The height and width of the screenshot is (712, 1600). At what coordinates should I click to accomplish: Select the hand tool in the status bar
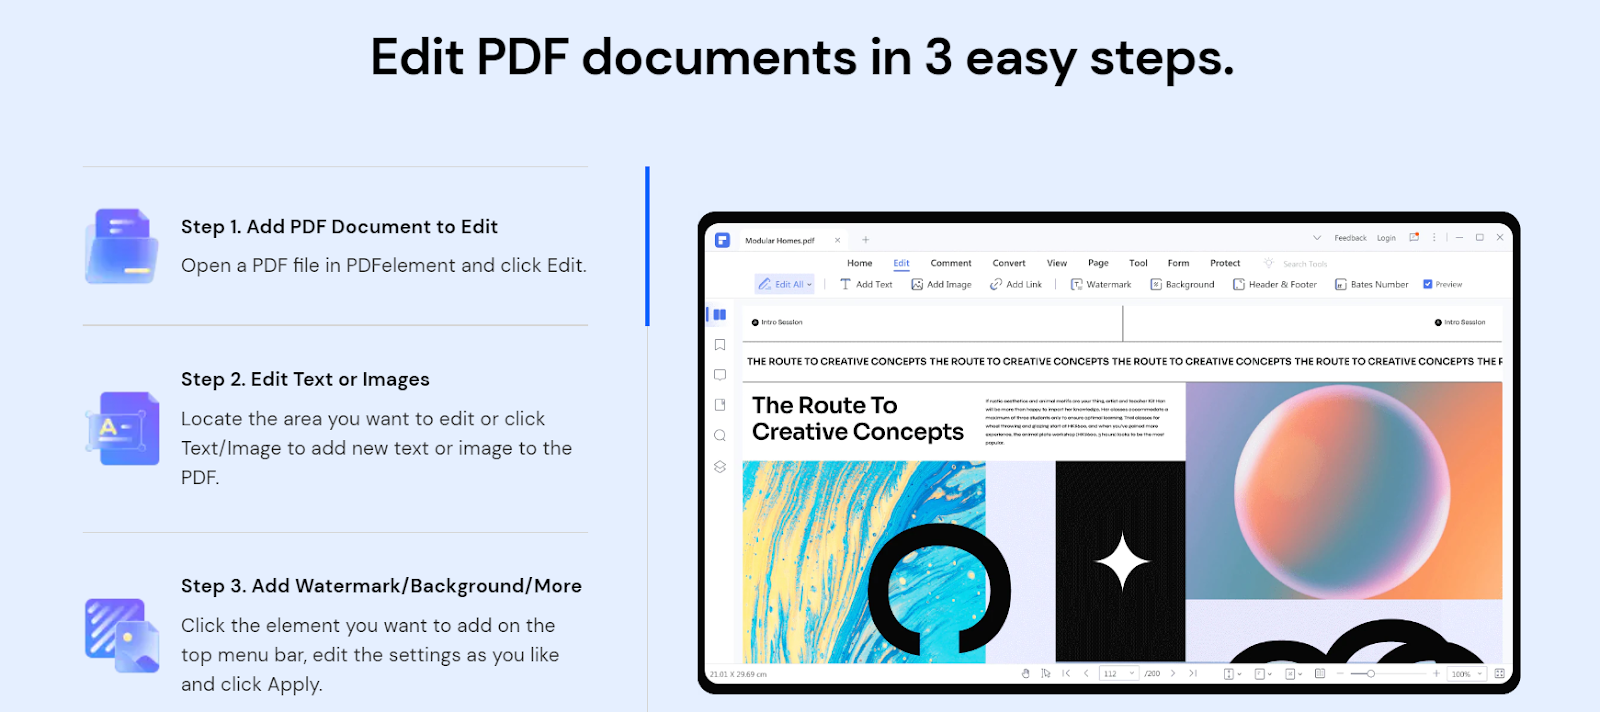click(1026, 674)
